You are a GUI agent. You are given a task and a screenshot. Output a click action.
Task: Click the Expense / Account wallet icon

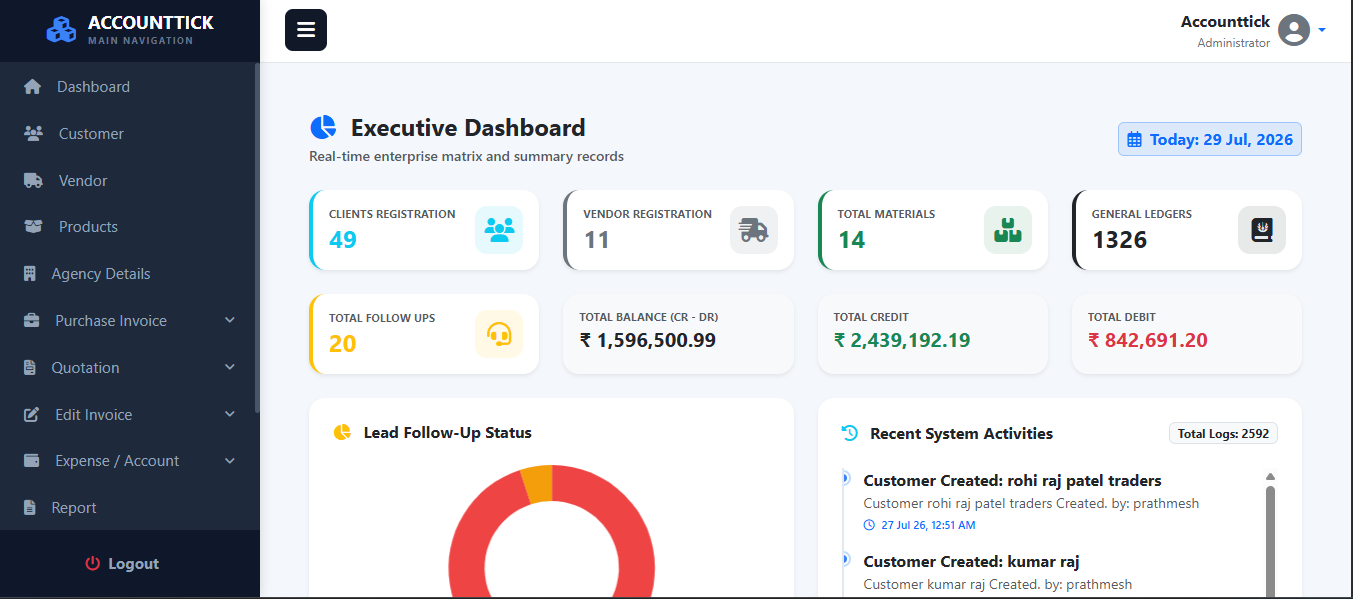[x=32, y=461]
